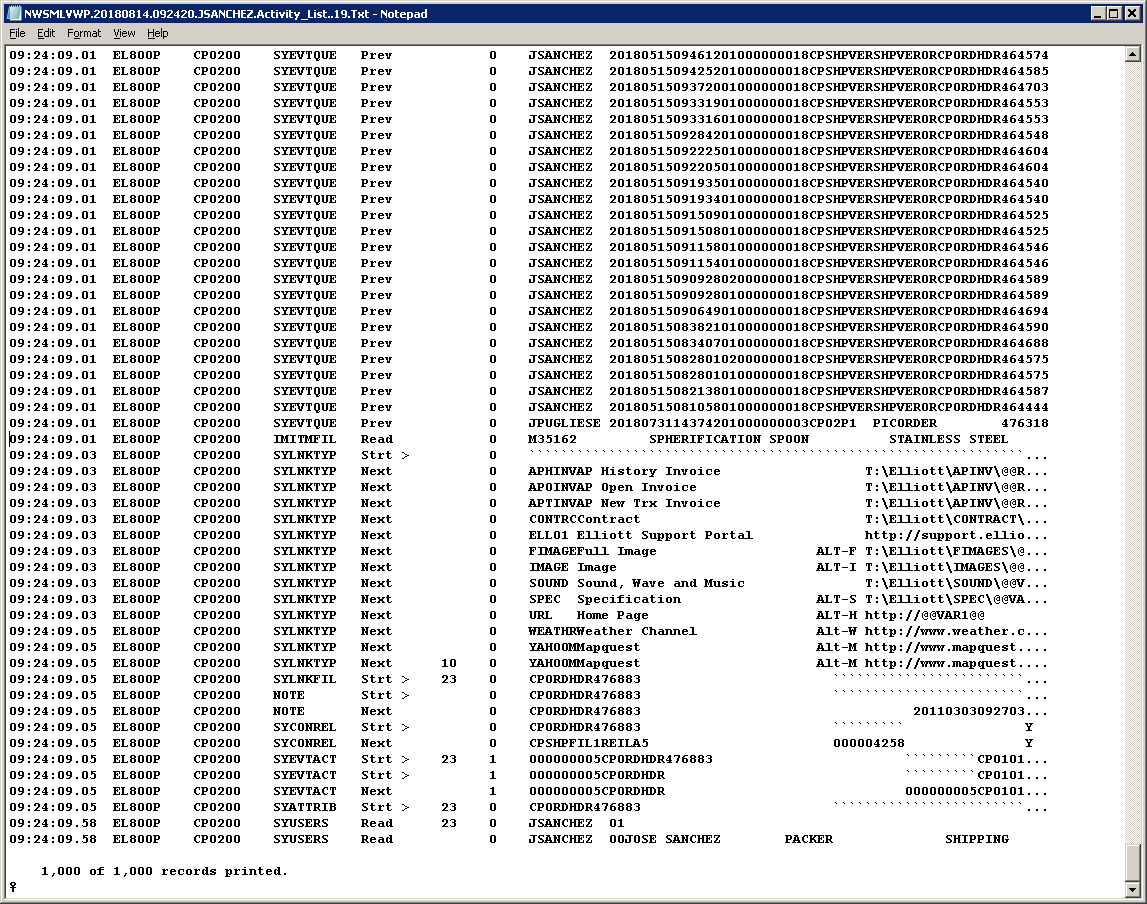Click the scroll down arrow
Viewport: 1147px width, 904px height.
pyautogui.click(x=1132, y=890)
